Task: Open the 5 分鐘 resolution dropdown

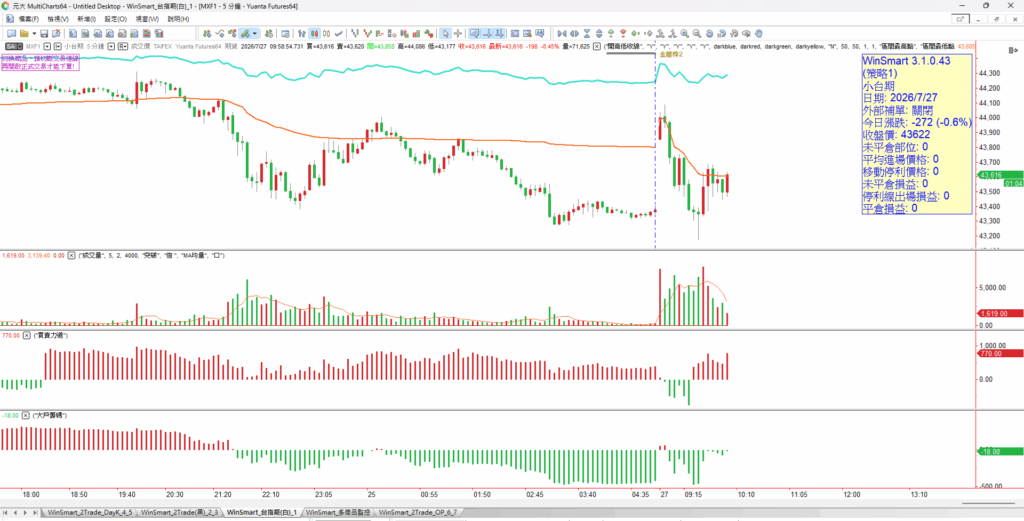Action: tap(111, 46)
